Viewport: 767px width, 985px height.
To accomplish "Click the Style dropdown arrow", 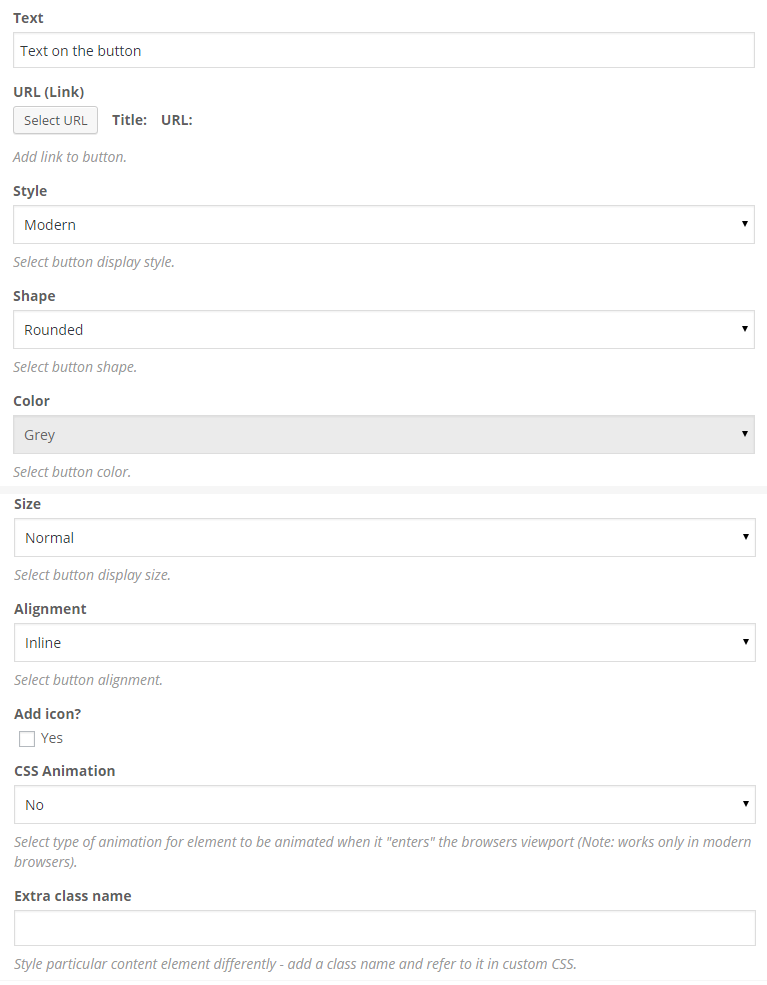I will pos(745,224).
